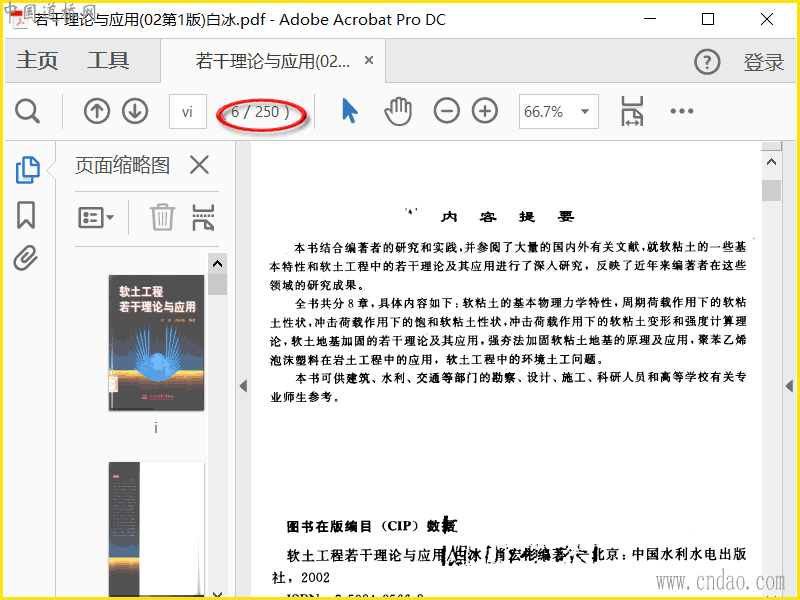
Task: Go to previous page with up arrow
Action: point(97,111)
